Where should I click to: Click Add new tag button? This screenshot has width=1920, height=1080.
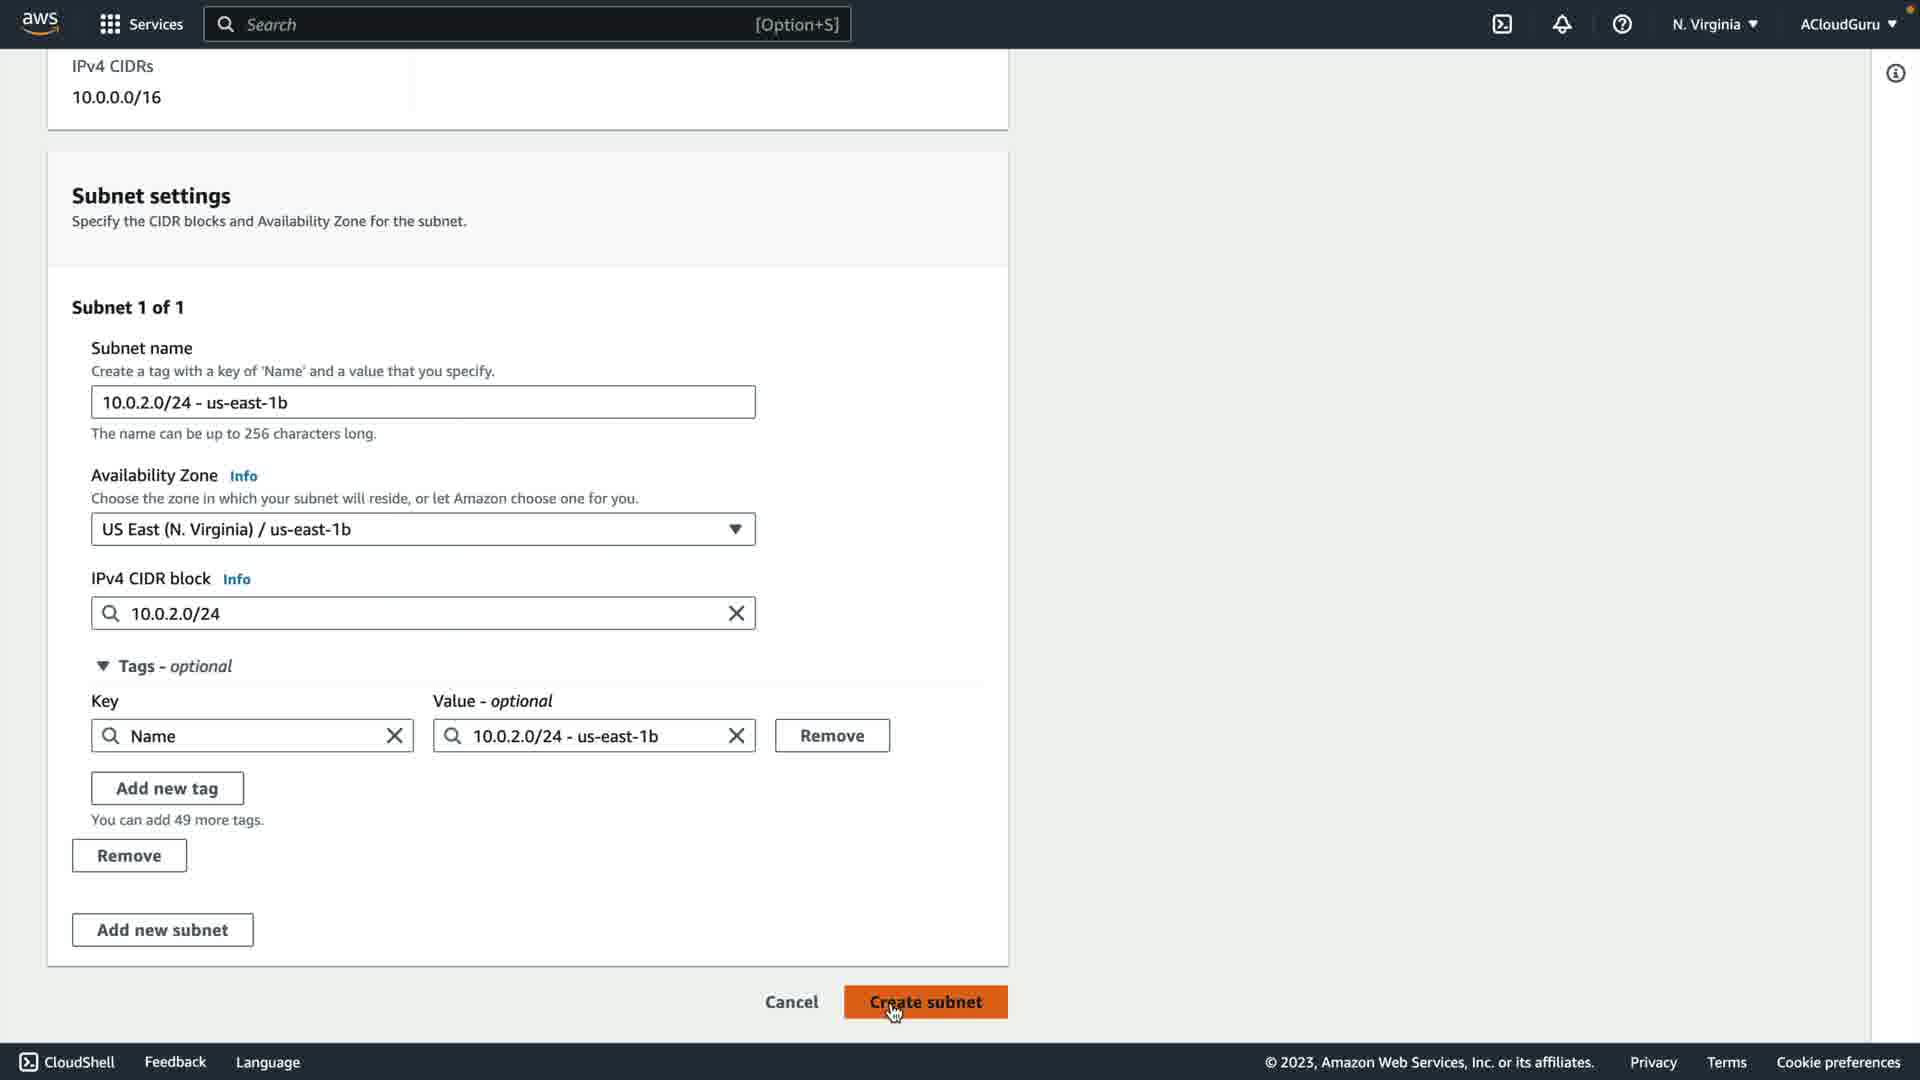pos(167,788)
